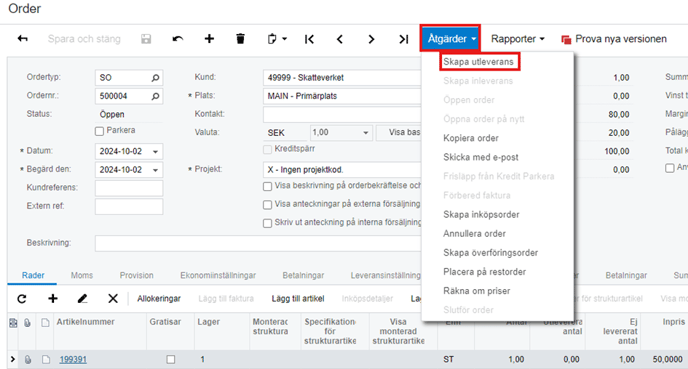This screenshot has width=688, height=369.
Task: Toggle Gratisar checkbox on row 199391
Action: (x=171, y=359)
